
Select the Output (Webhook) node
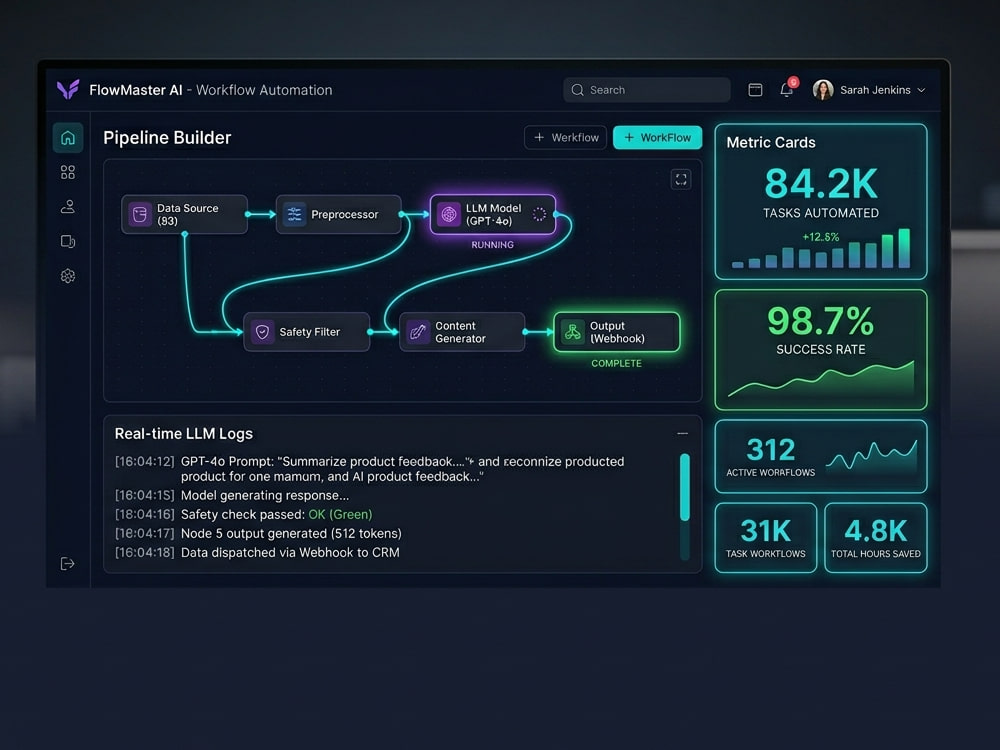pos(617,332)
